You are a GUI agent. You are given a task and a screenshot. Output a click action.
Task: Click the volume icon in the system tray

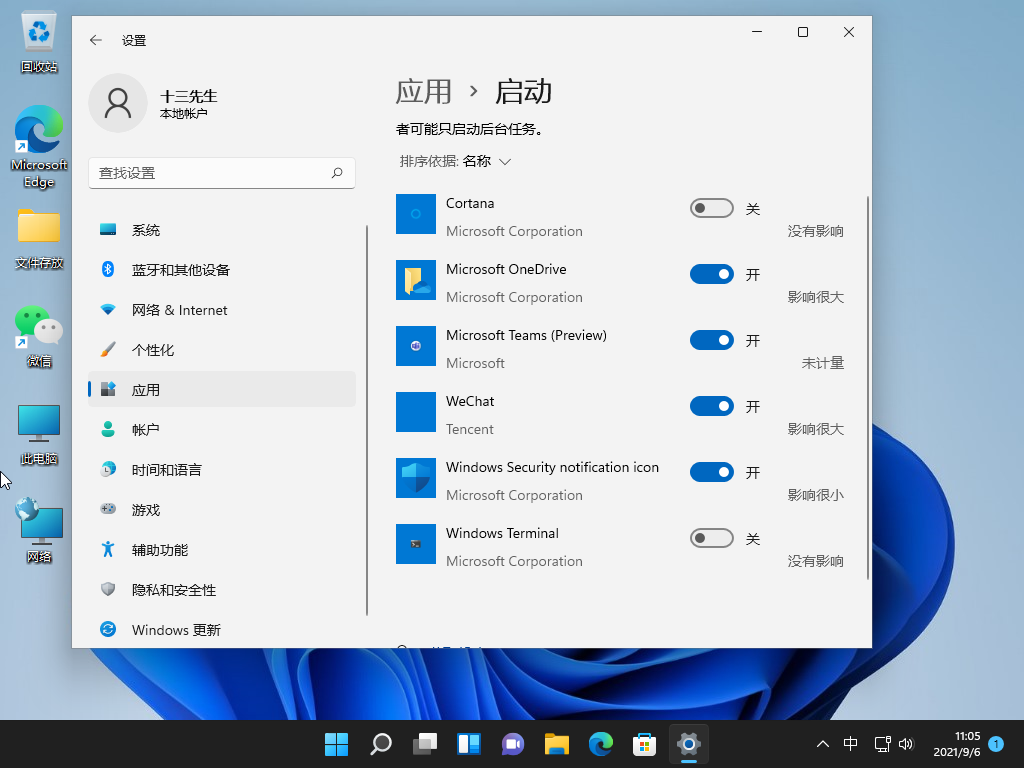click(906, 744)
